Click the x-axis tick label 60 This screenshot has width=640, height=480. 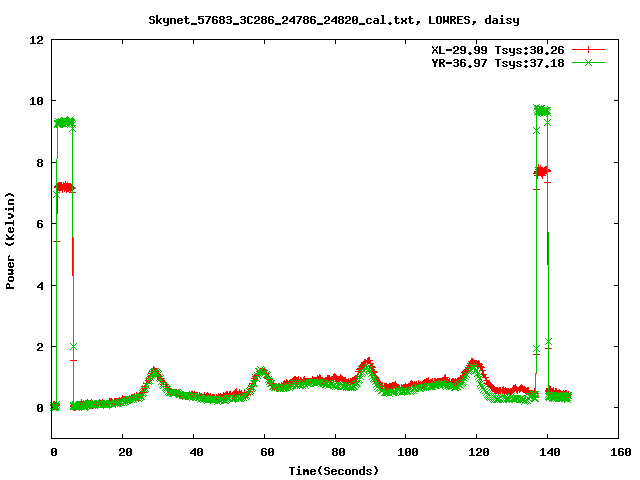(x=267, y=452)
